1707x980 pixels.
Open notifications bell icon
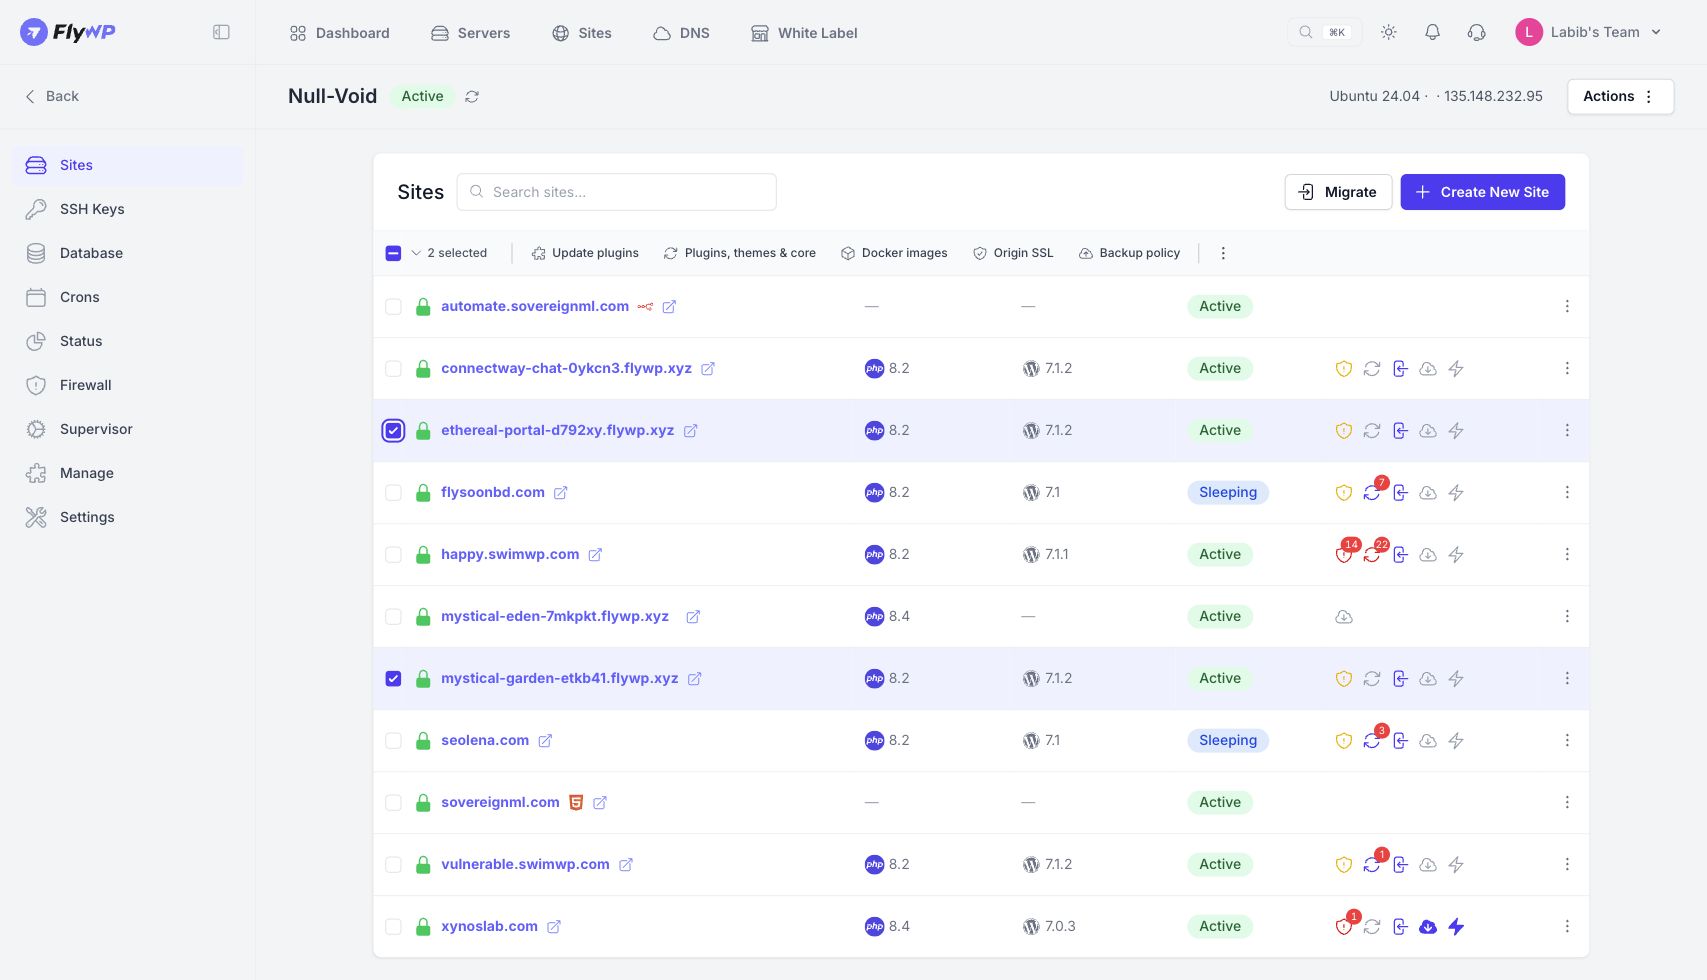[1432, 32]
